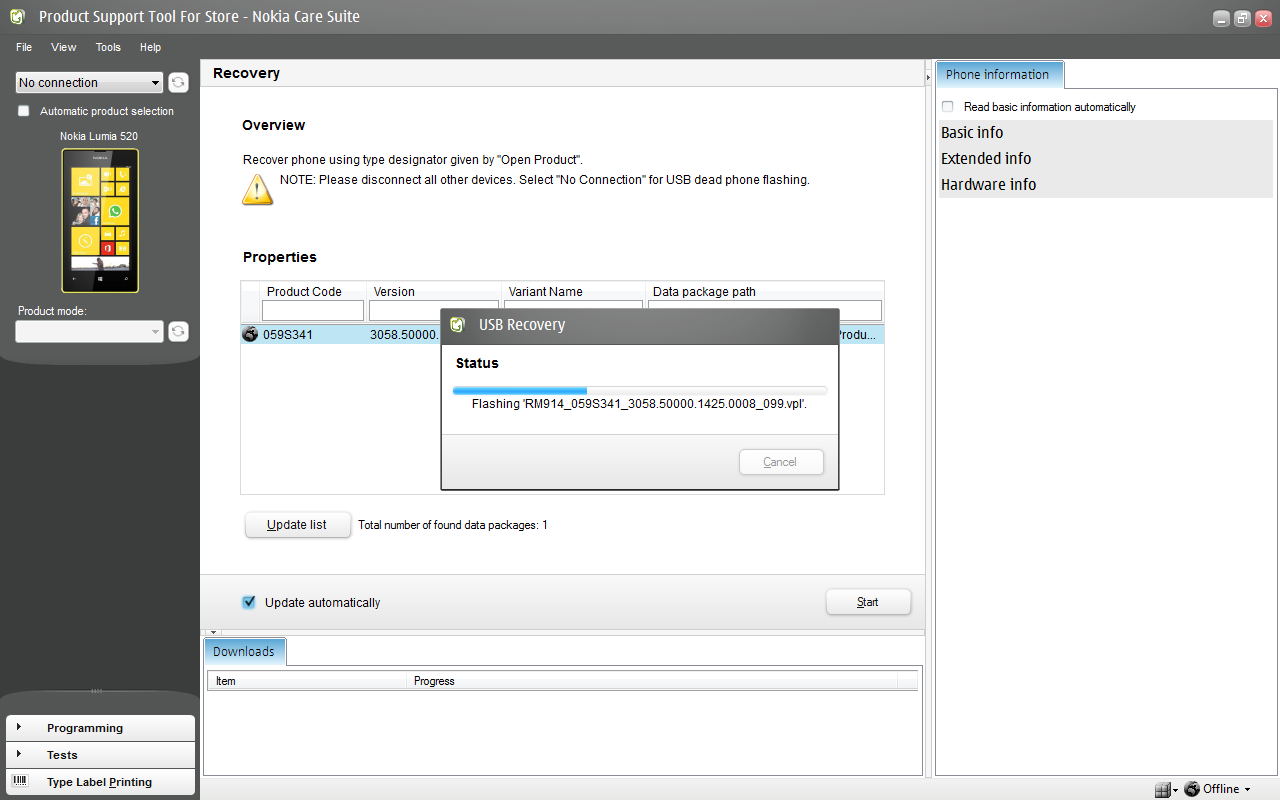
Task: Click the refresh icon next to Product mode
Action: coord(178,331)
